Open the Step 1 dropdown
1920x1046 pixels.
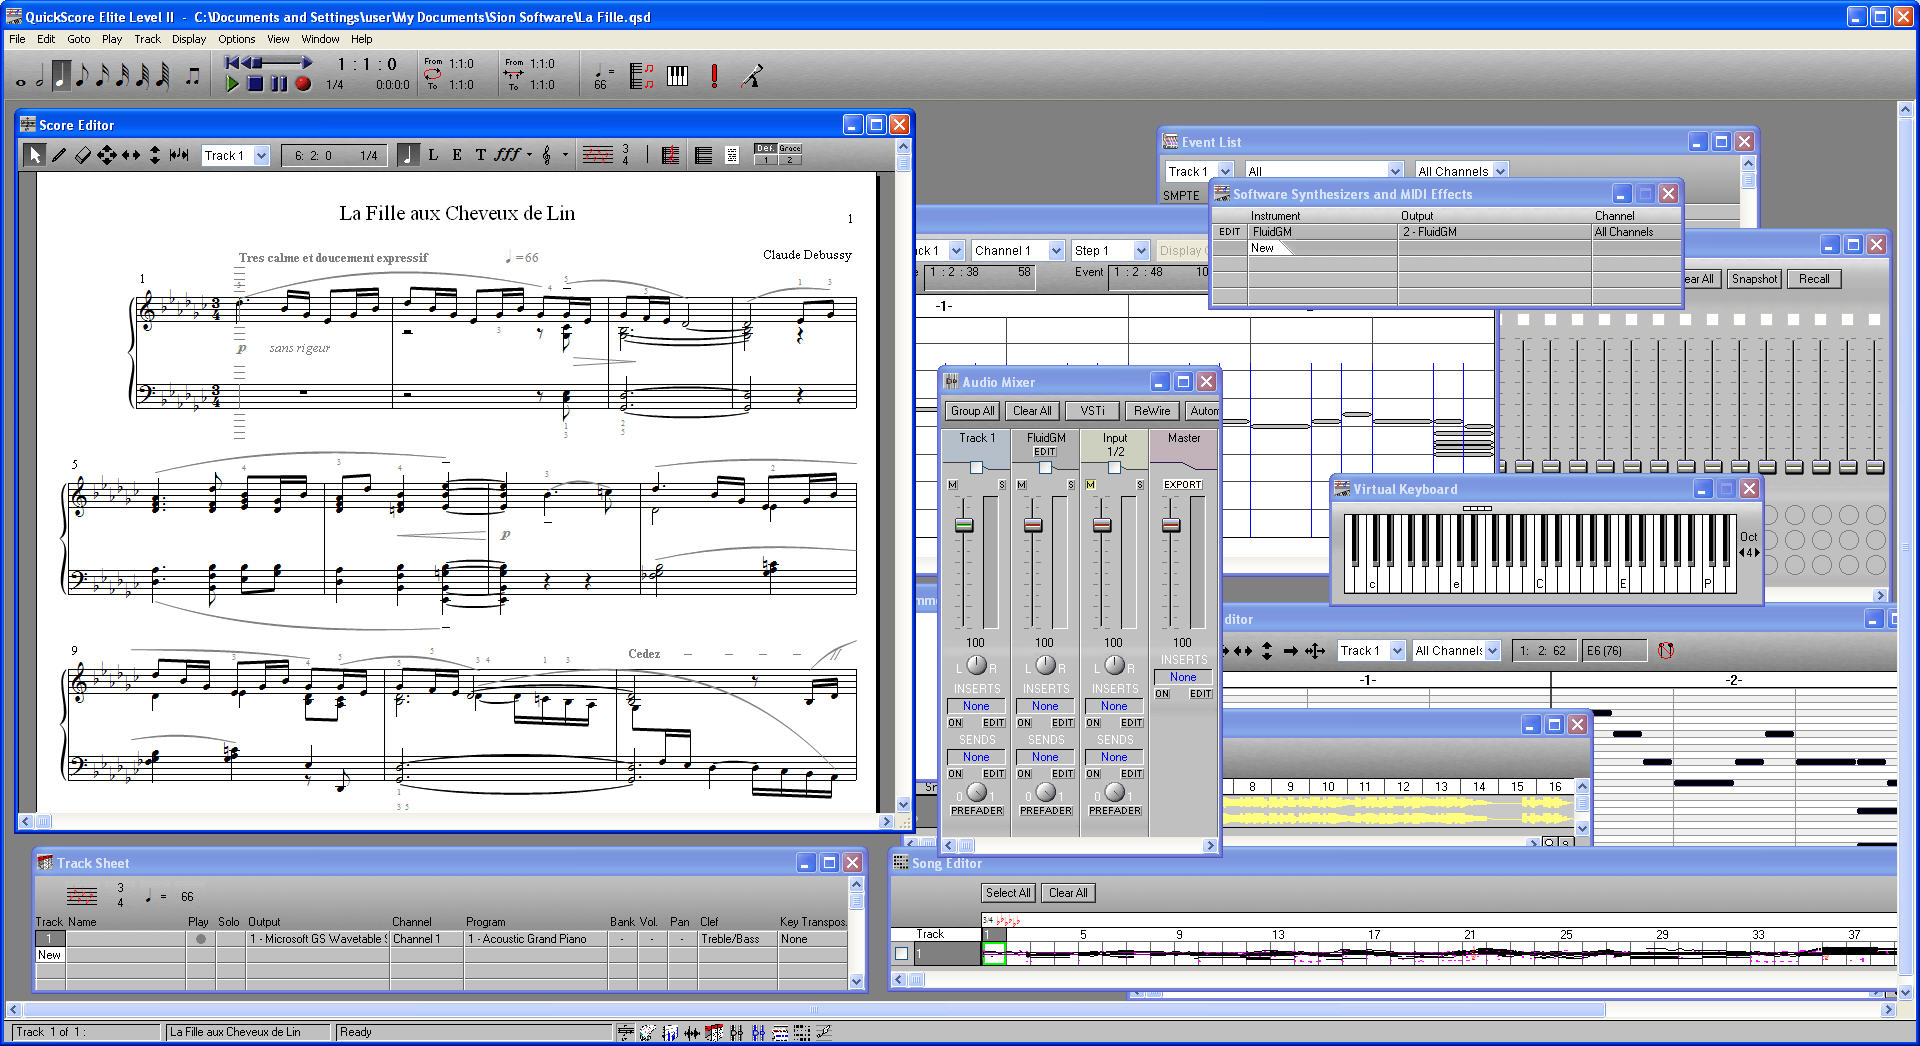pos(1110,250)
